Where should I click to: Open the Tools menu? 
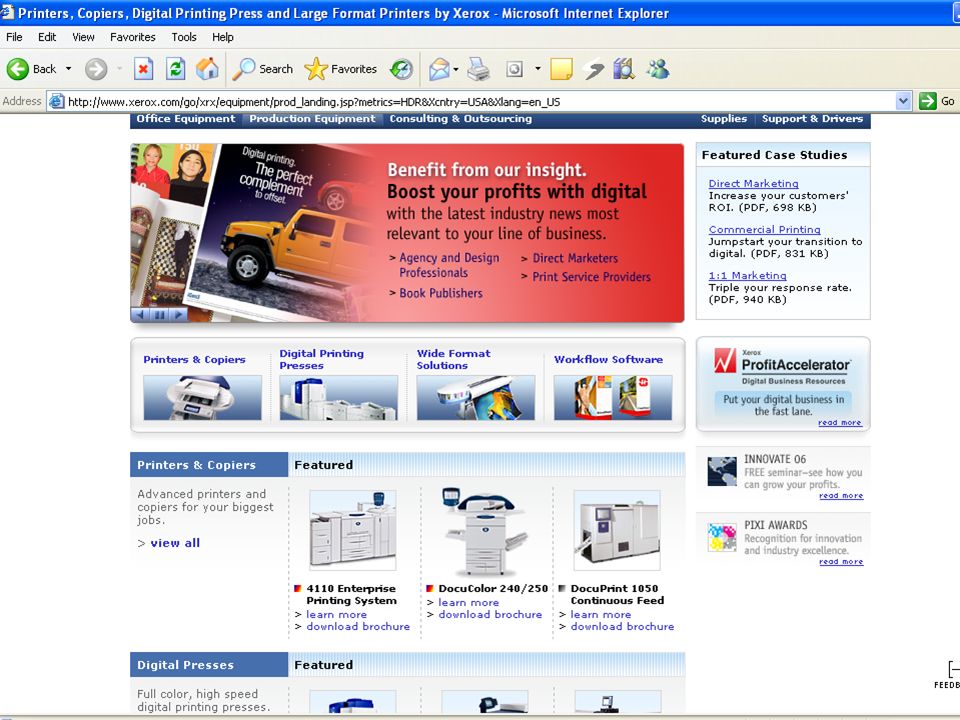click(184, 37)
